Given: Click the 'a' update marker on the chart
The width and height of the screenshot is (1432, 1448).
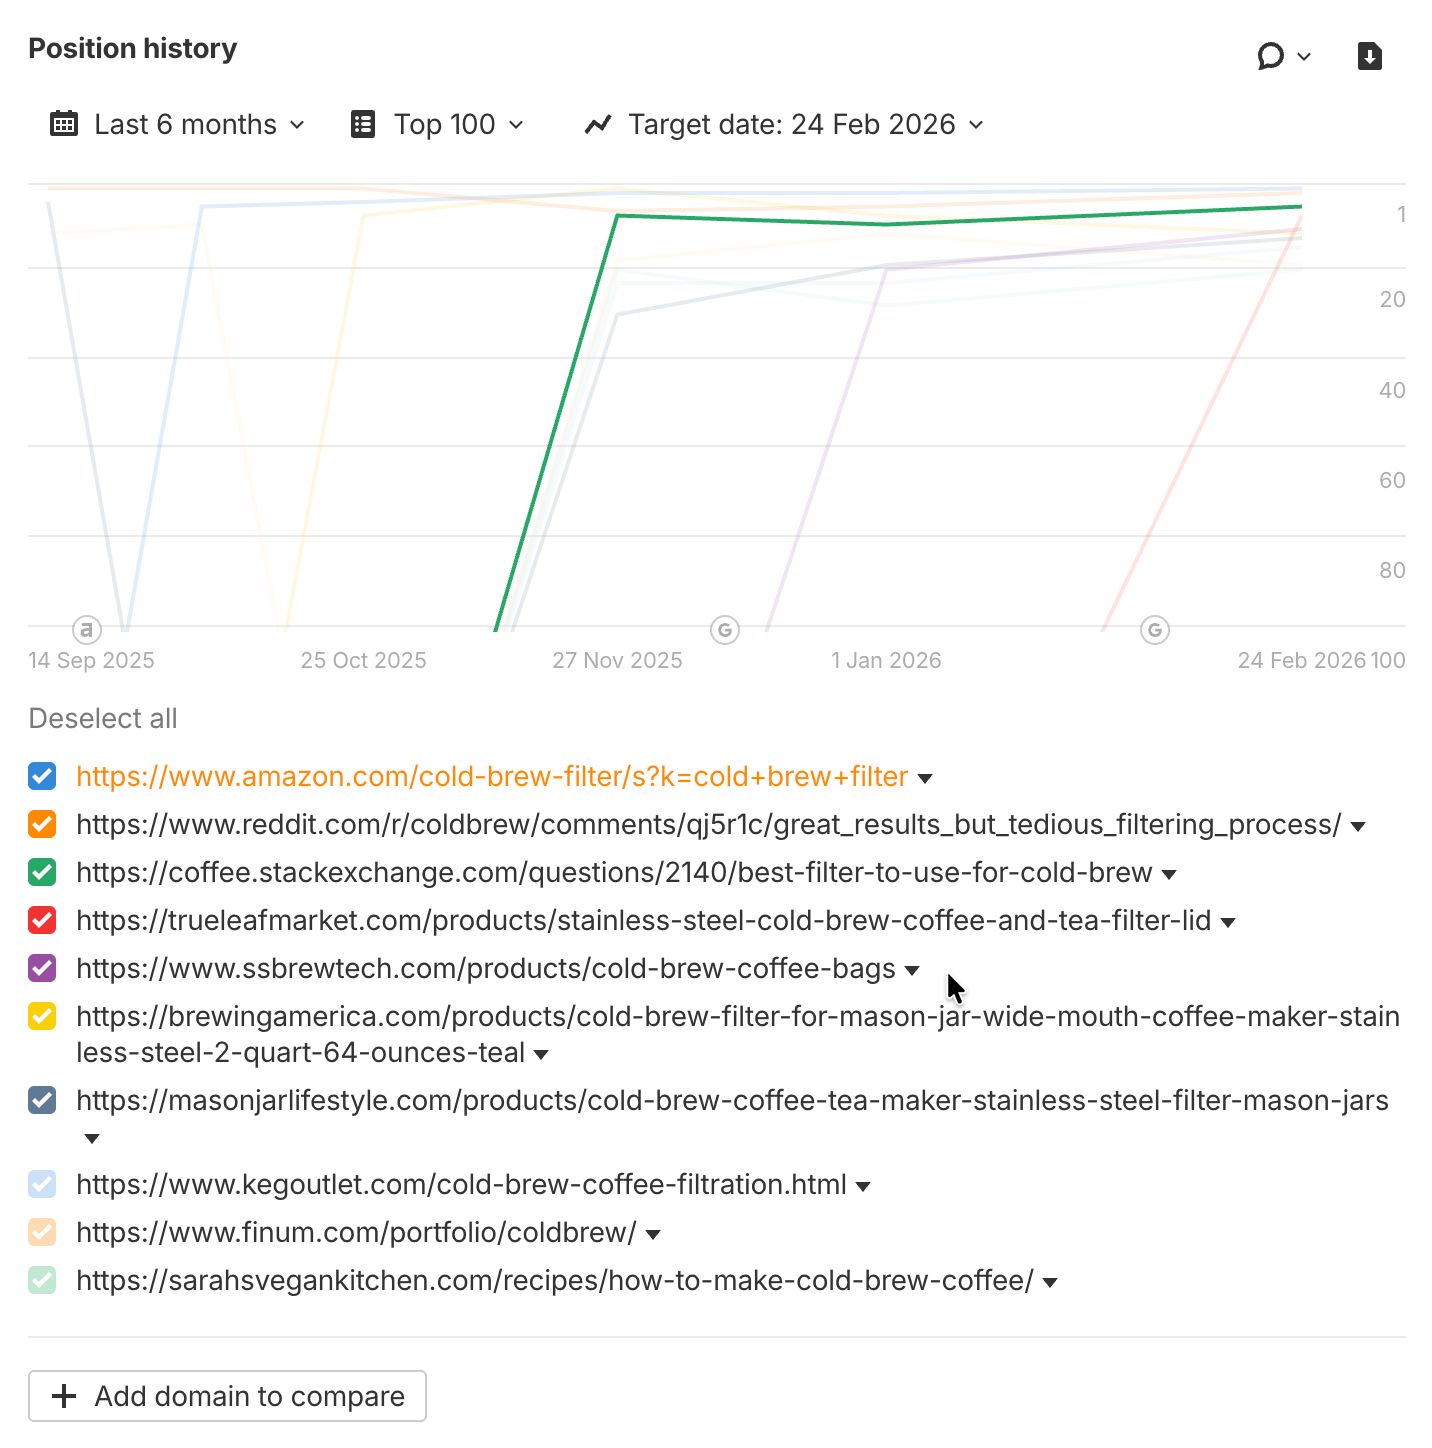Looking at the screenshot, I should coord(87,630).
